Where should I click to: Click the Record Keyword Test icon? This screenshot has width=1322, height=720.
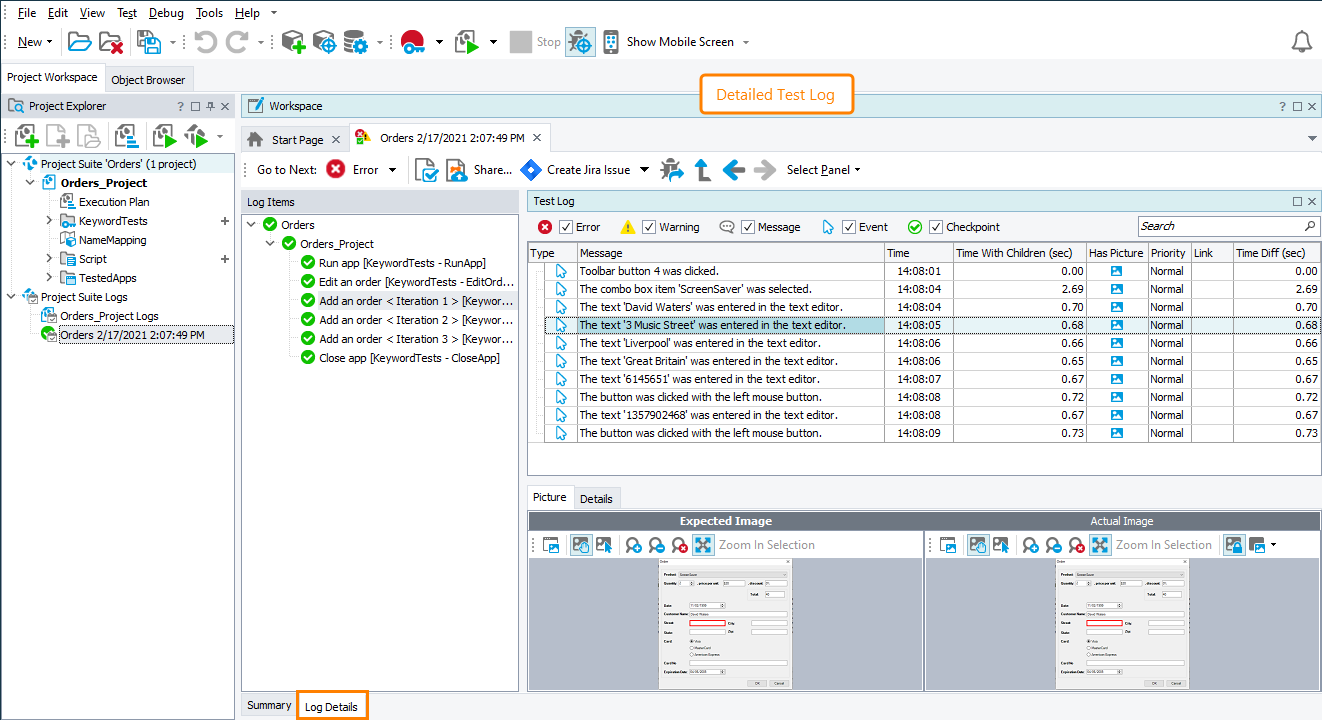(x=412, y=41)
